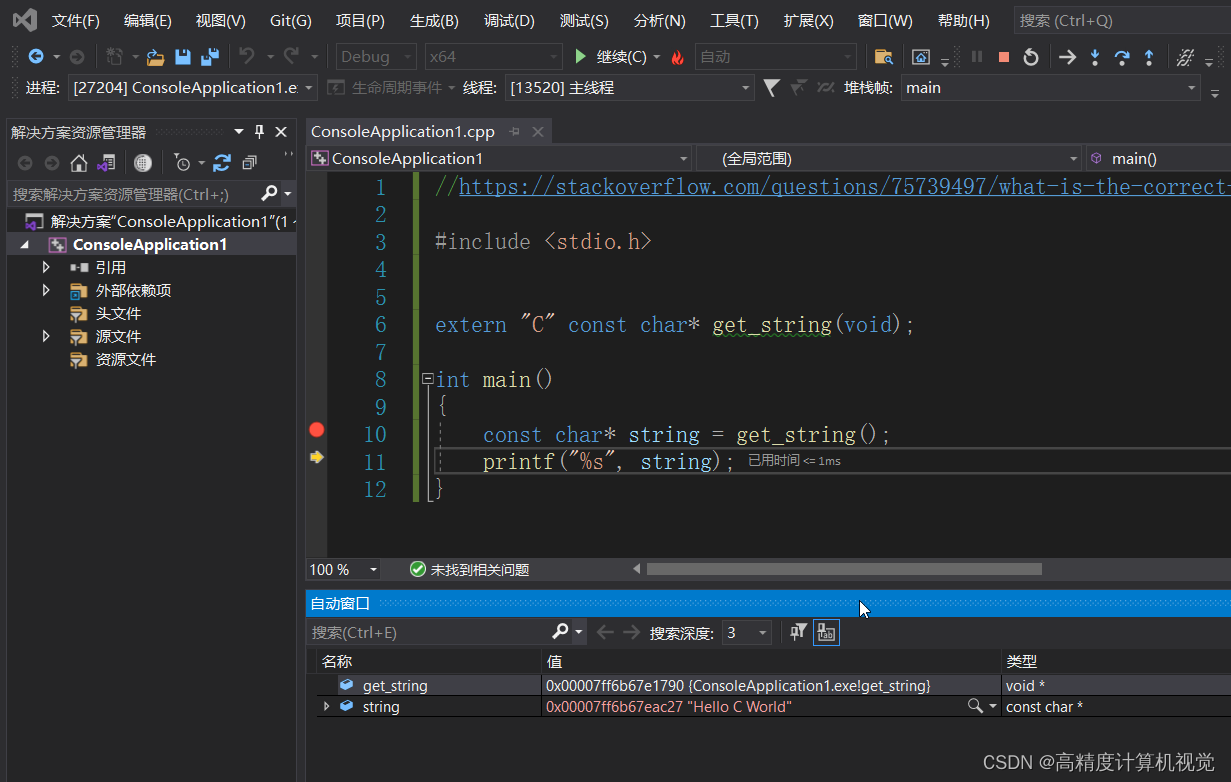Image resolution: width=1231 pixels, height=782 pixels.
Task: Click the navigate backward arrow icon
Action: point(36,57)
